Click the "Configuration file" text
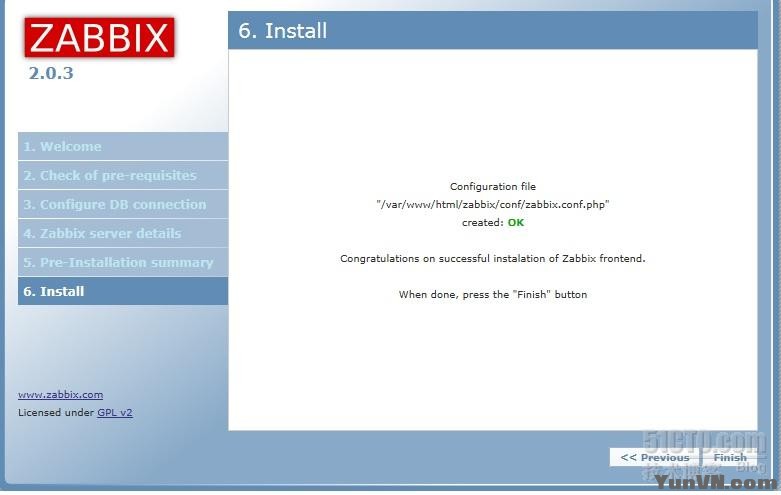Screen dimensions: 781x495 coord(493,186)
